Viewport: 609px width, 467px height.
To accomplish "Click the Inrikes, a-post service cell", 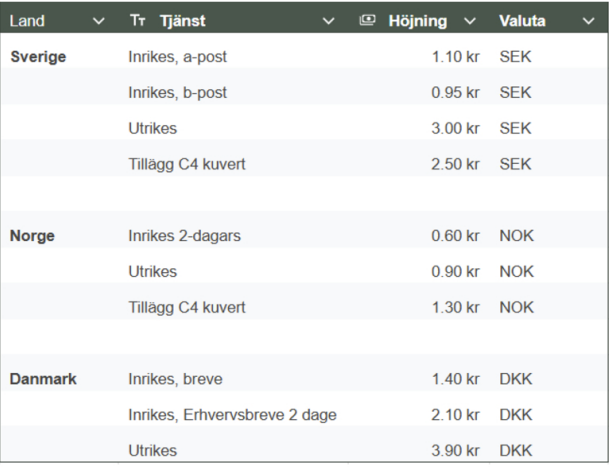I will 177,57.
